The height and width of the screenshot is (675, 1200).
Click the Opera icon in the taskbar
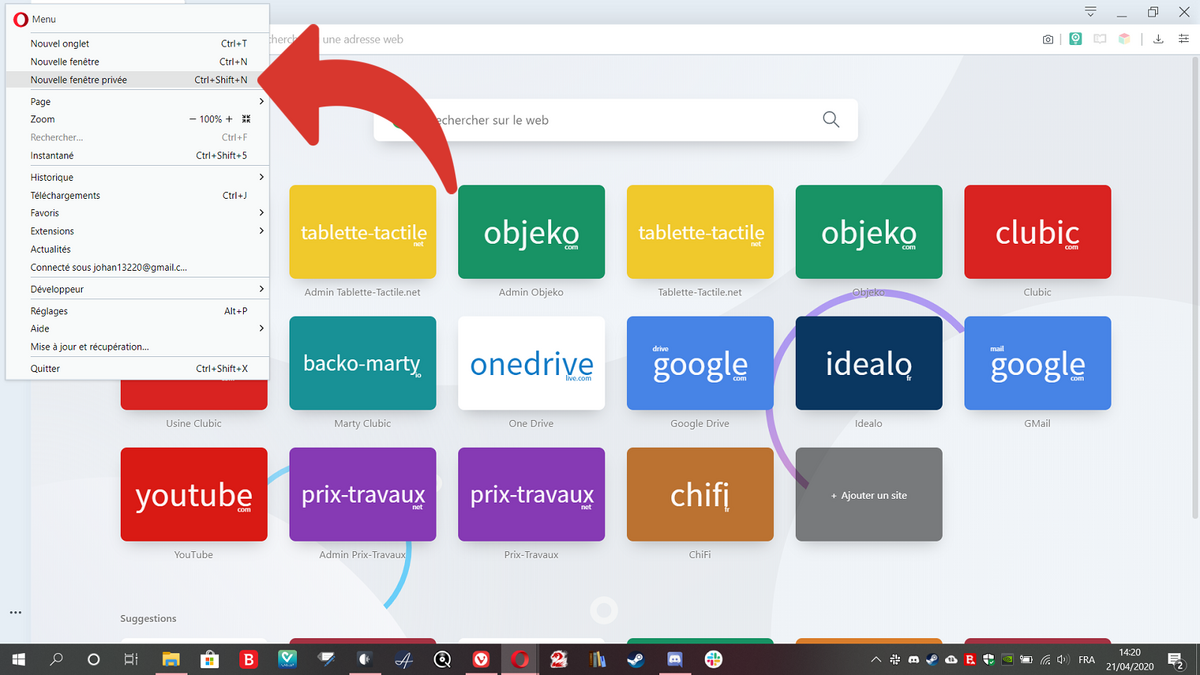(520, 659)
